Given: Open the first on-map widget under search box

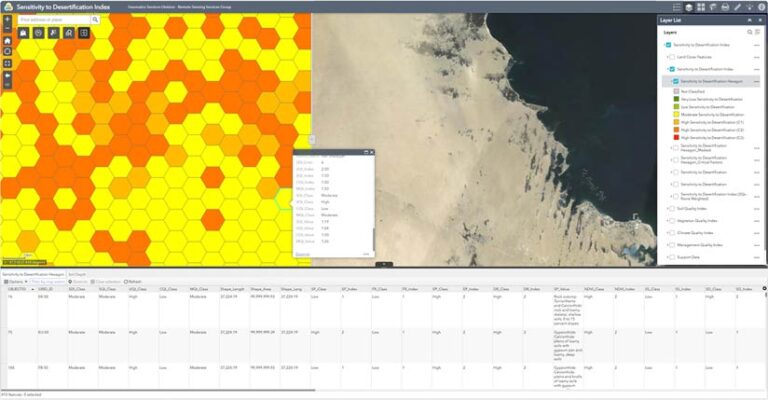Looking at the screenshot, I should (x=24, y=33).
